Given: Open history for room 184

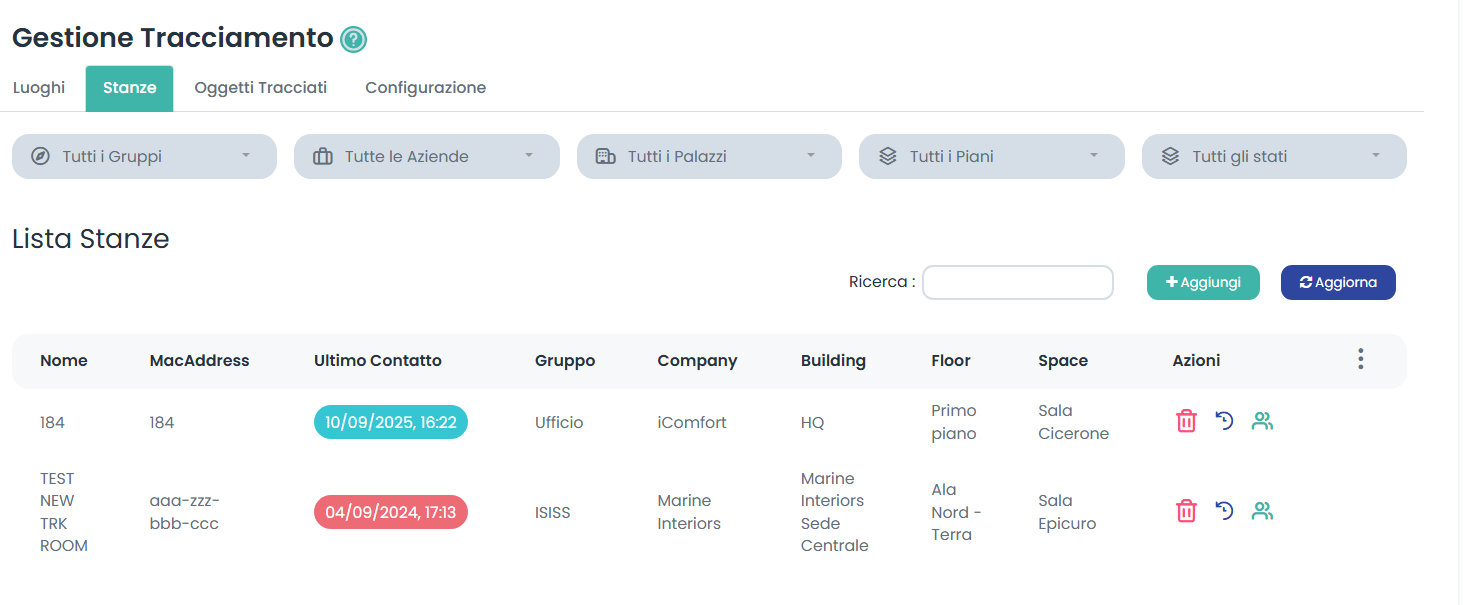Looking at the screenshot, I should click(x=1224, y=421).
